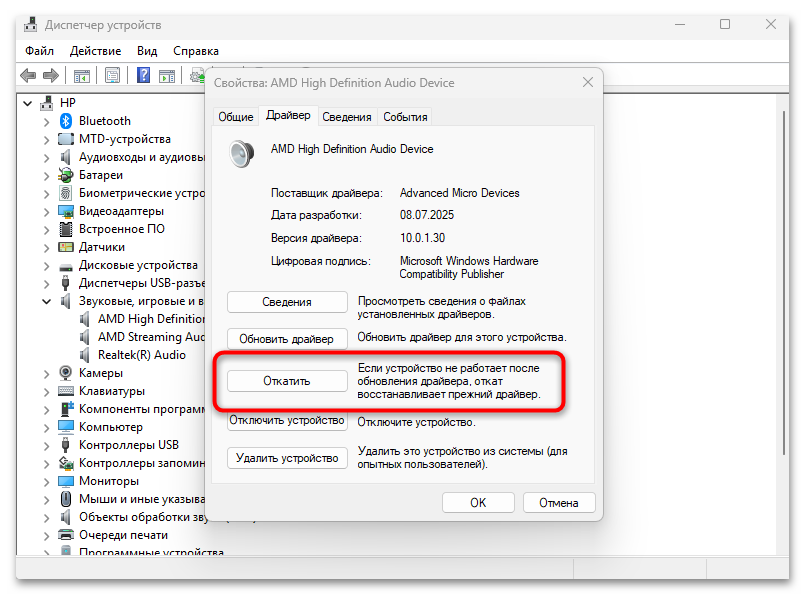
Task: Click the Advanced Micro Devices provider text
Action: point(459,193)
